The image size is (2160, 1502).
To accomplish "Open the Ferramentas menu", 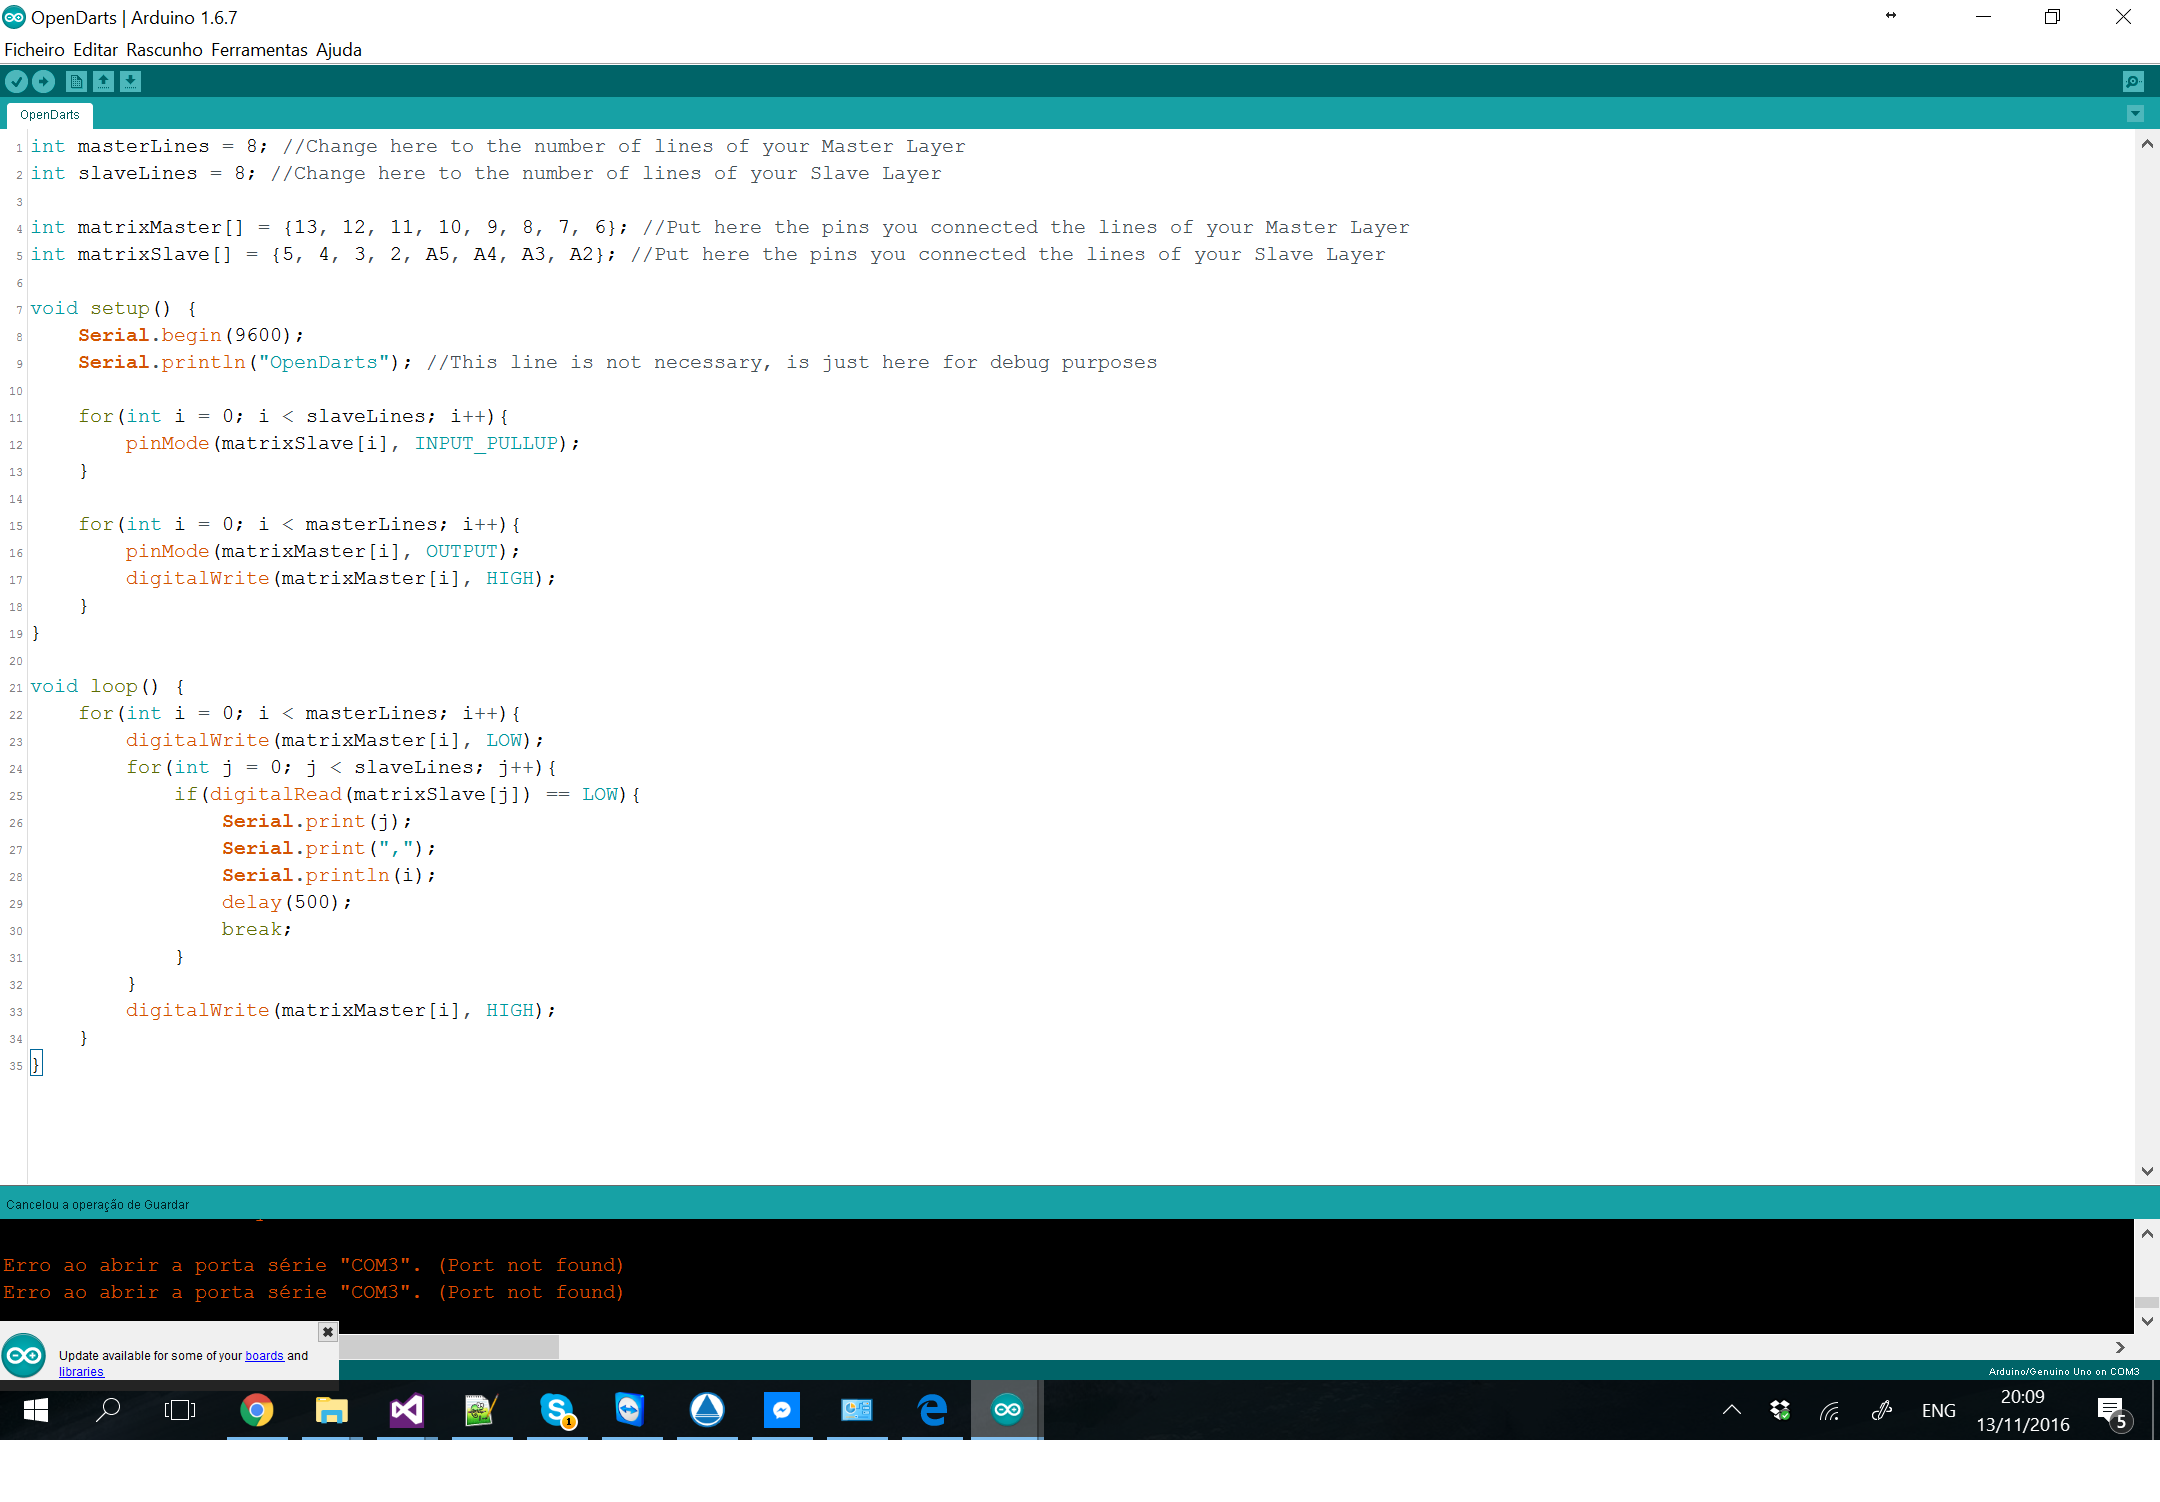I will pos(259,50).
